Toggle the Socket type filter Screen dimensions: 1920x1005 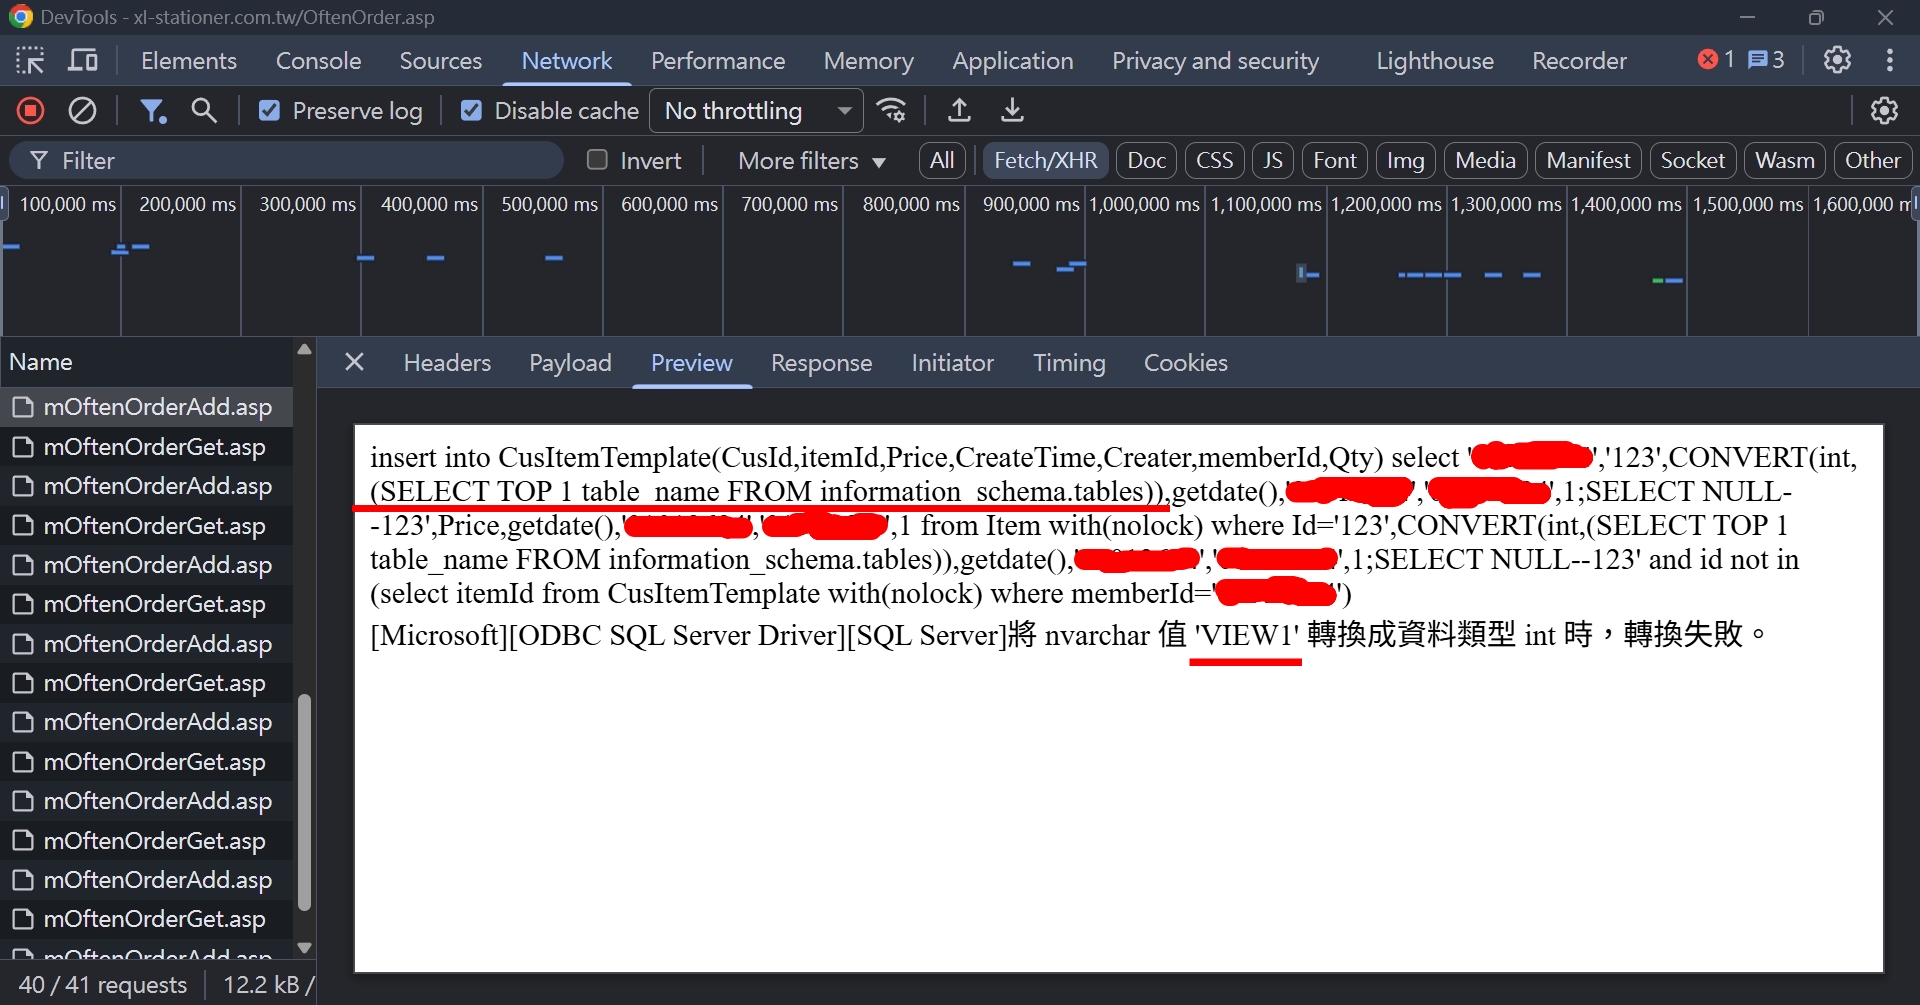coord(1692,160)
